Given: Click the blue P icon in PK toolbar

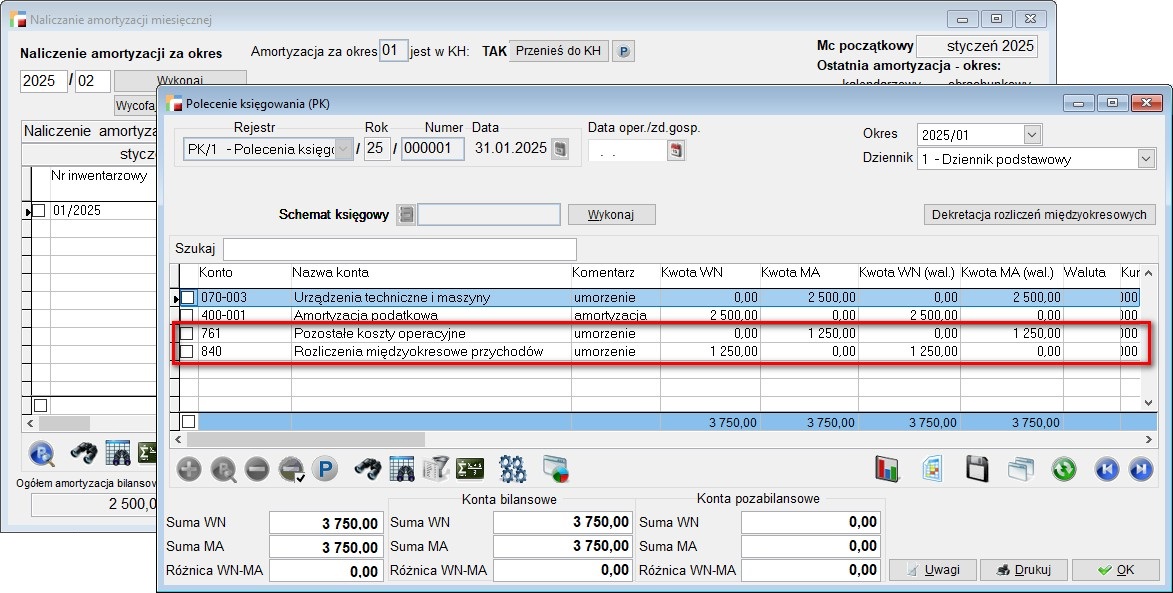Looking at the screenshot, I should click(x=324, y=468).
